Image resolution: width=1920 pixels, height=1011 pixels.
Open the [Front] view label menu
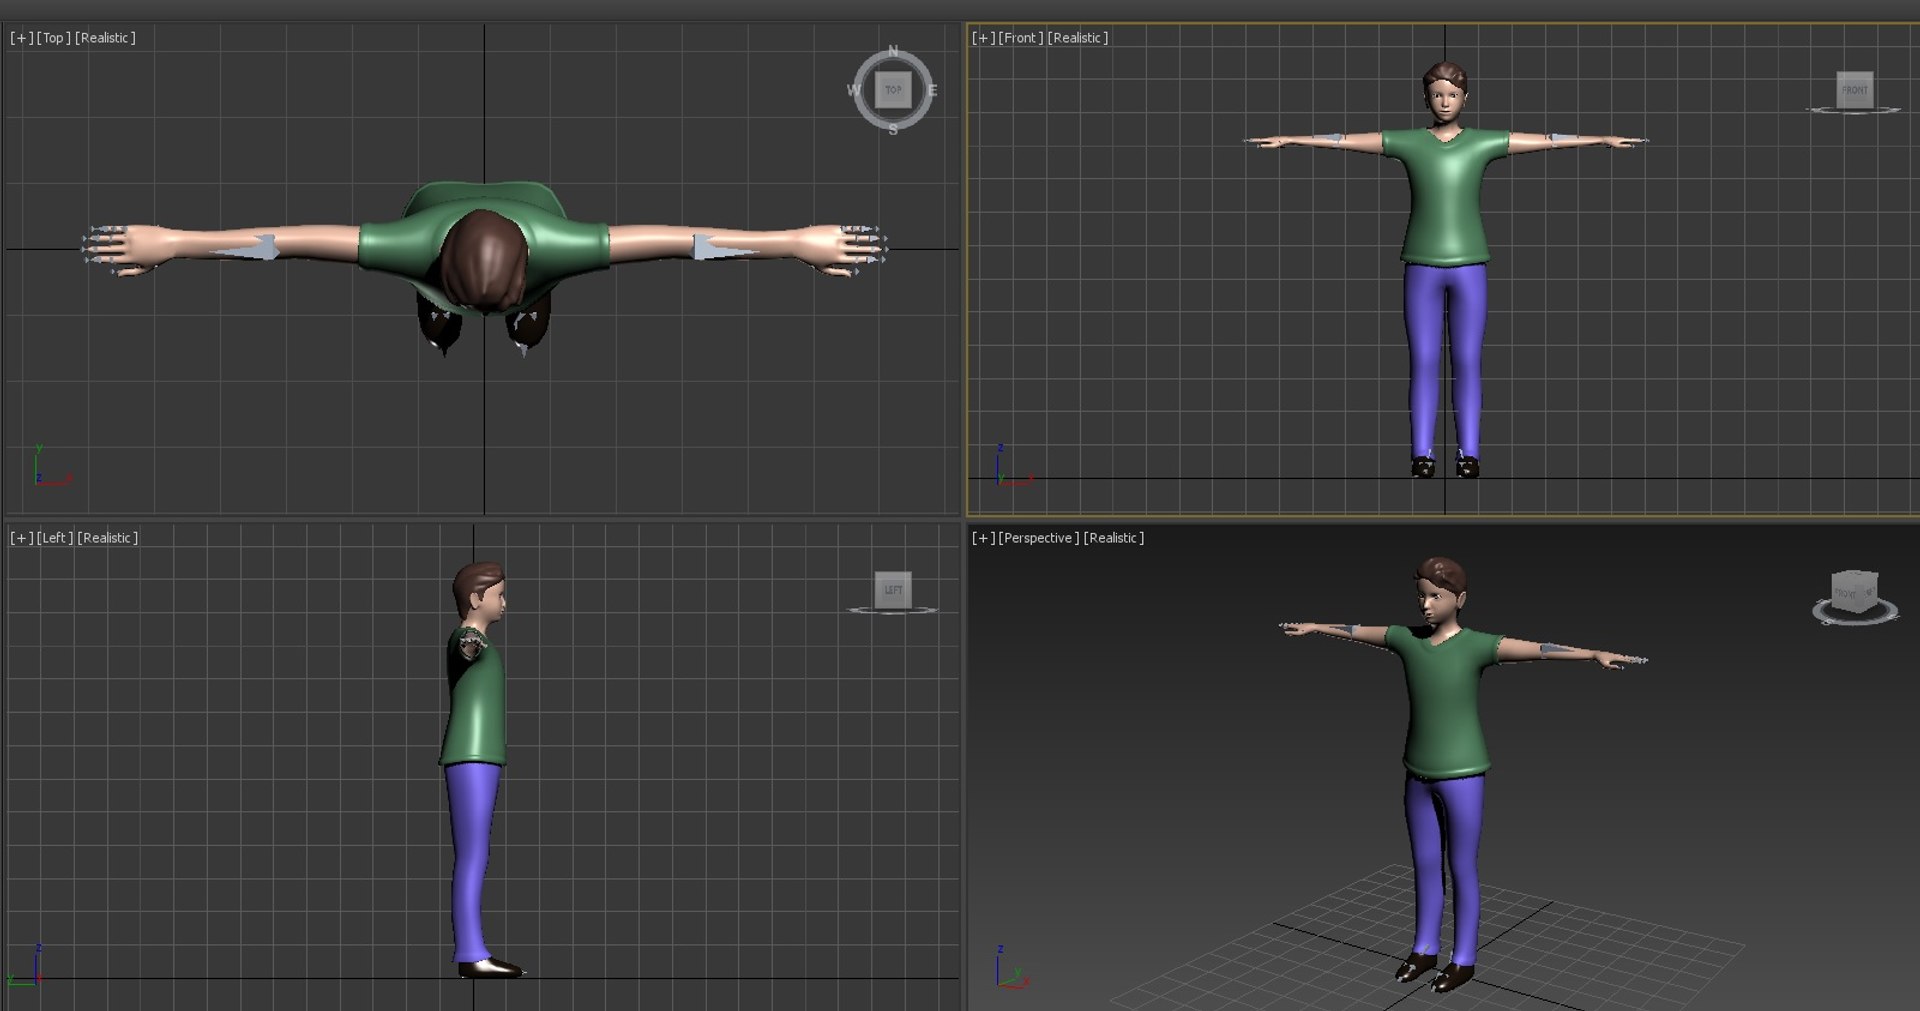[1021, 38]
